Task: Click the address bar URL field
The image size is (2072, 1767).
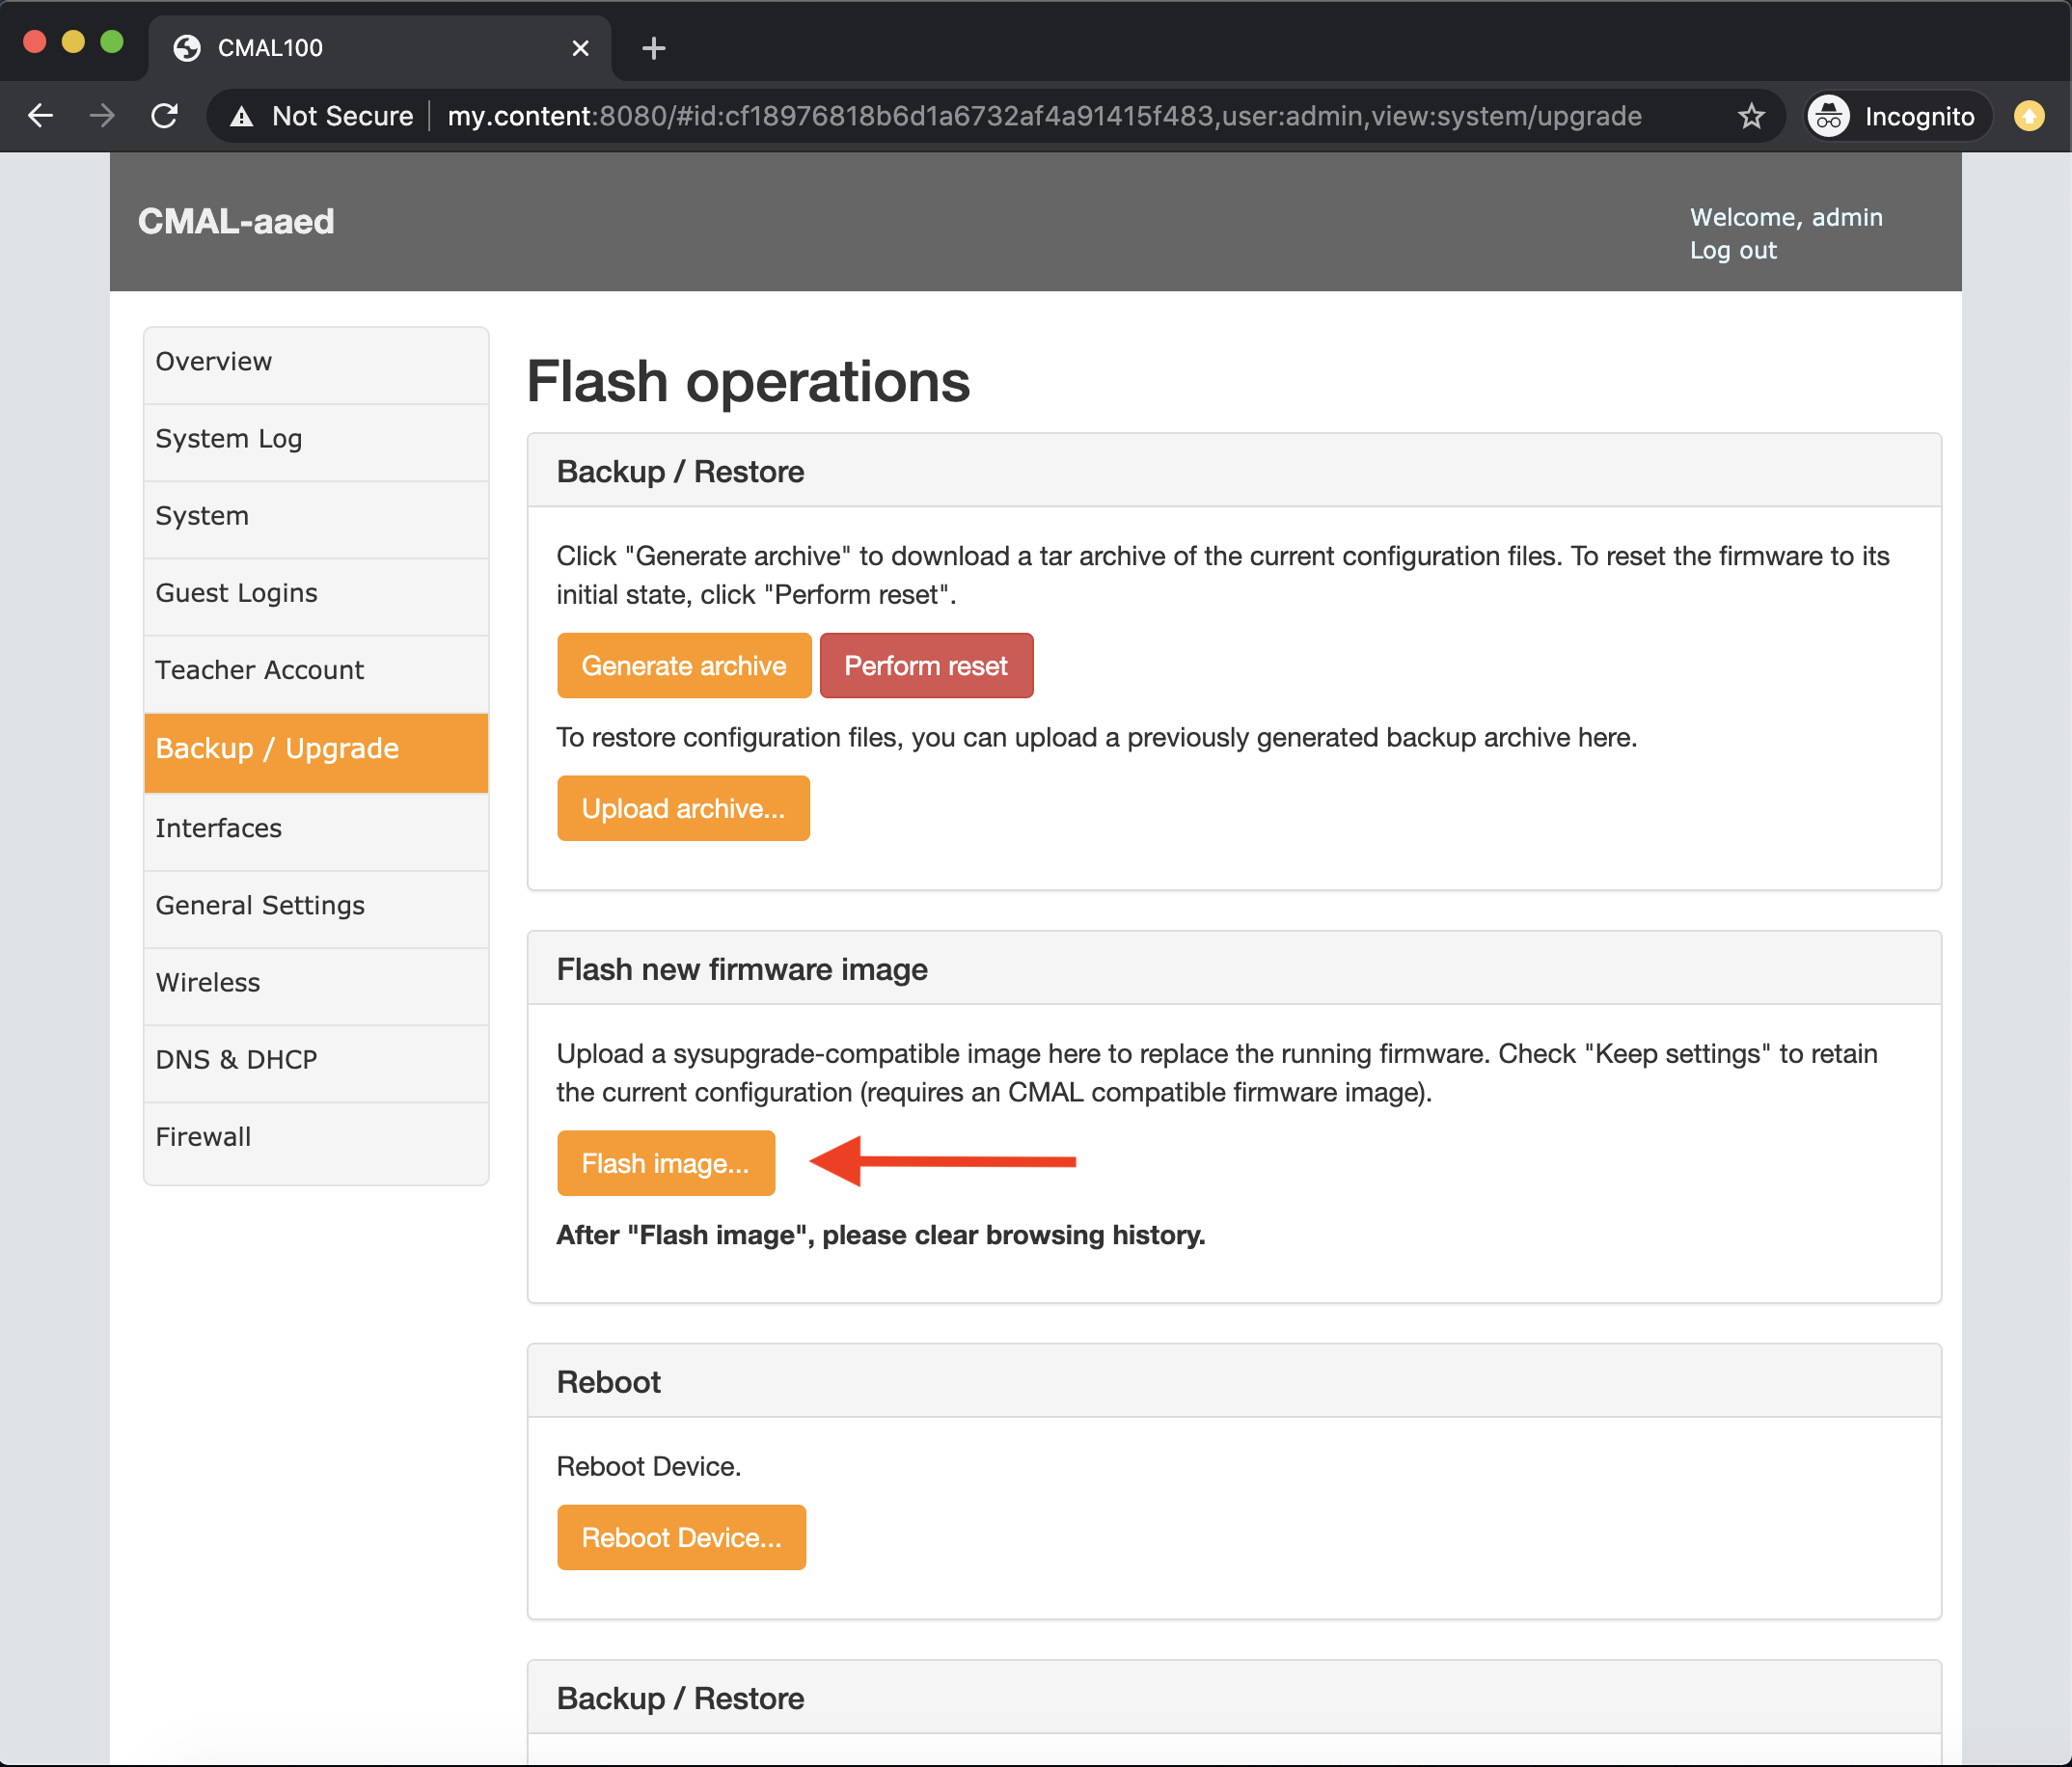Action: 1044,116
